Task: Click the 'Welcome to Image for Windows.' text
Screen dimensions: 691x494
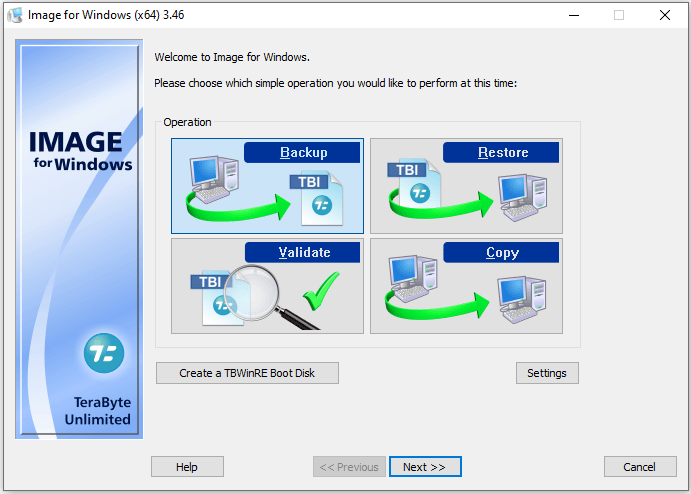Action: (232, 57)
